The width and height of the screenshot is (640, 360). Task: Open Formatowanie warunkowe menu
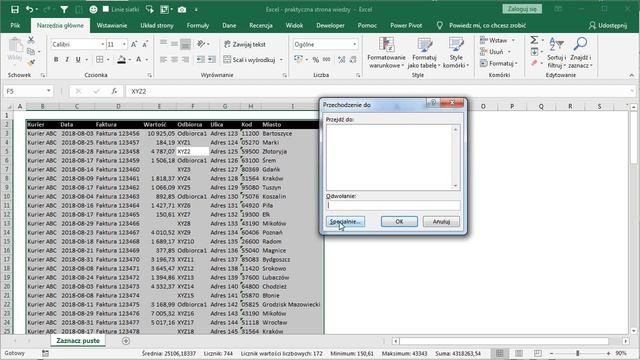[386, 52]
